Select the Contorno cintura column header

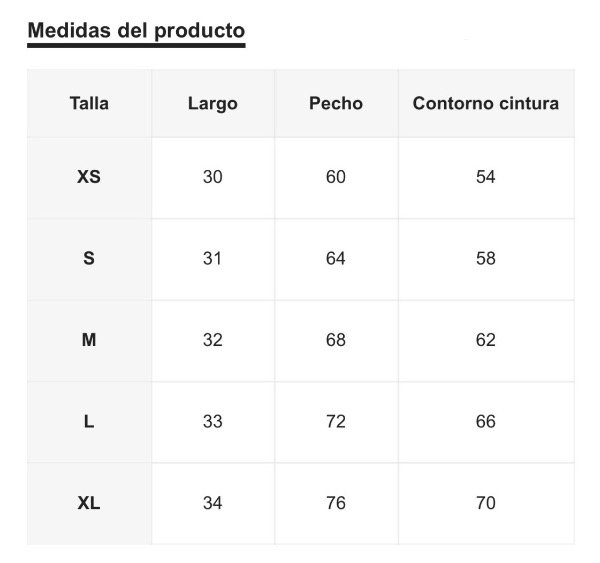click(x=486, y=103)
